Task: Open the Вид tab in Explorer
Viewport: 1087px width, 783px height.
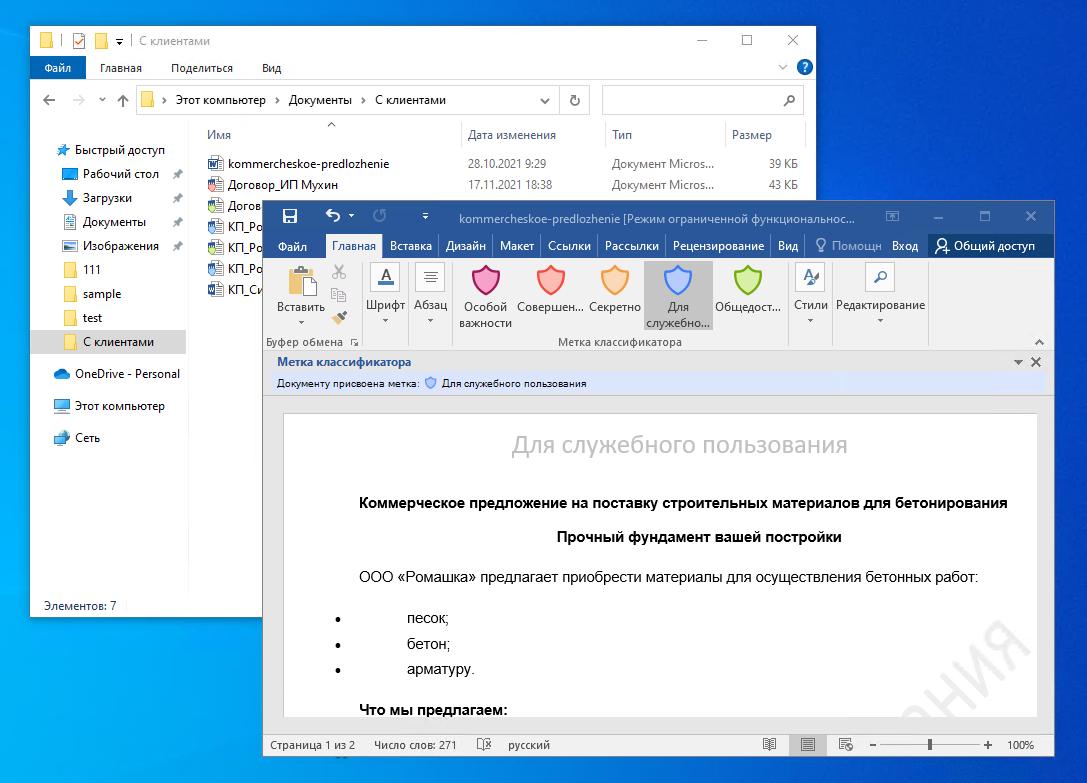Action: [271, 68]
